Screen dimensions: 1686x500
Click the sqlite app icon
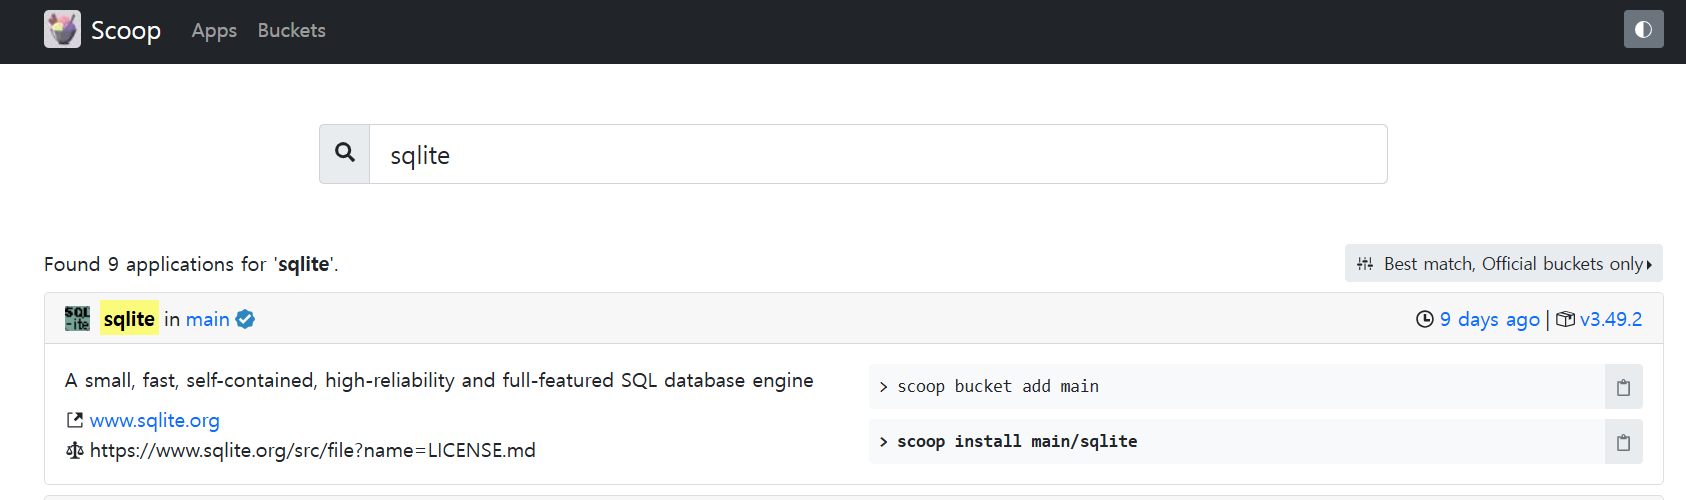pos(77,319)
